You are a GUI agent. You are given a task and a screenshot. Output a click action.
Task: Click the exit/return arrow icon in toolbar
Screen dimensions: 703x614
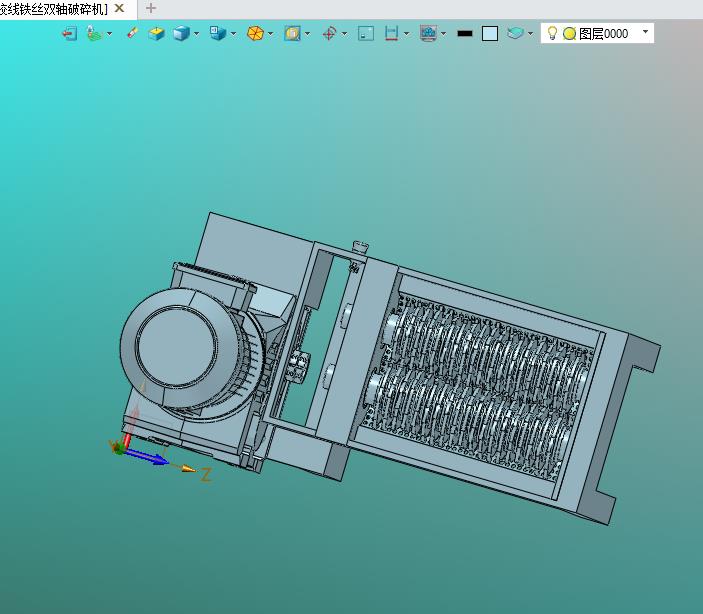pyautogui.click(x=69, y=33)
